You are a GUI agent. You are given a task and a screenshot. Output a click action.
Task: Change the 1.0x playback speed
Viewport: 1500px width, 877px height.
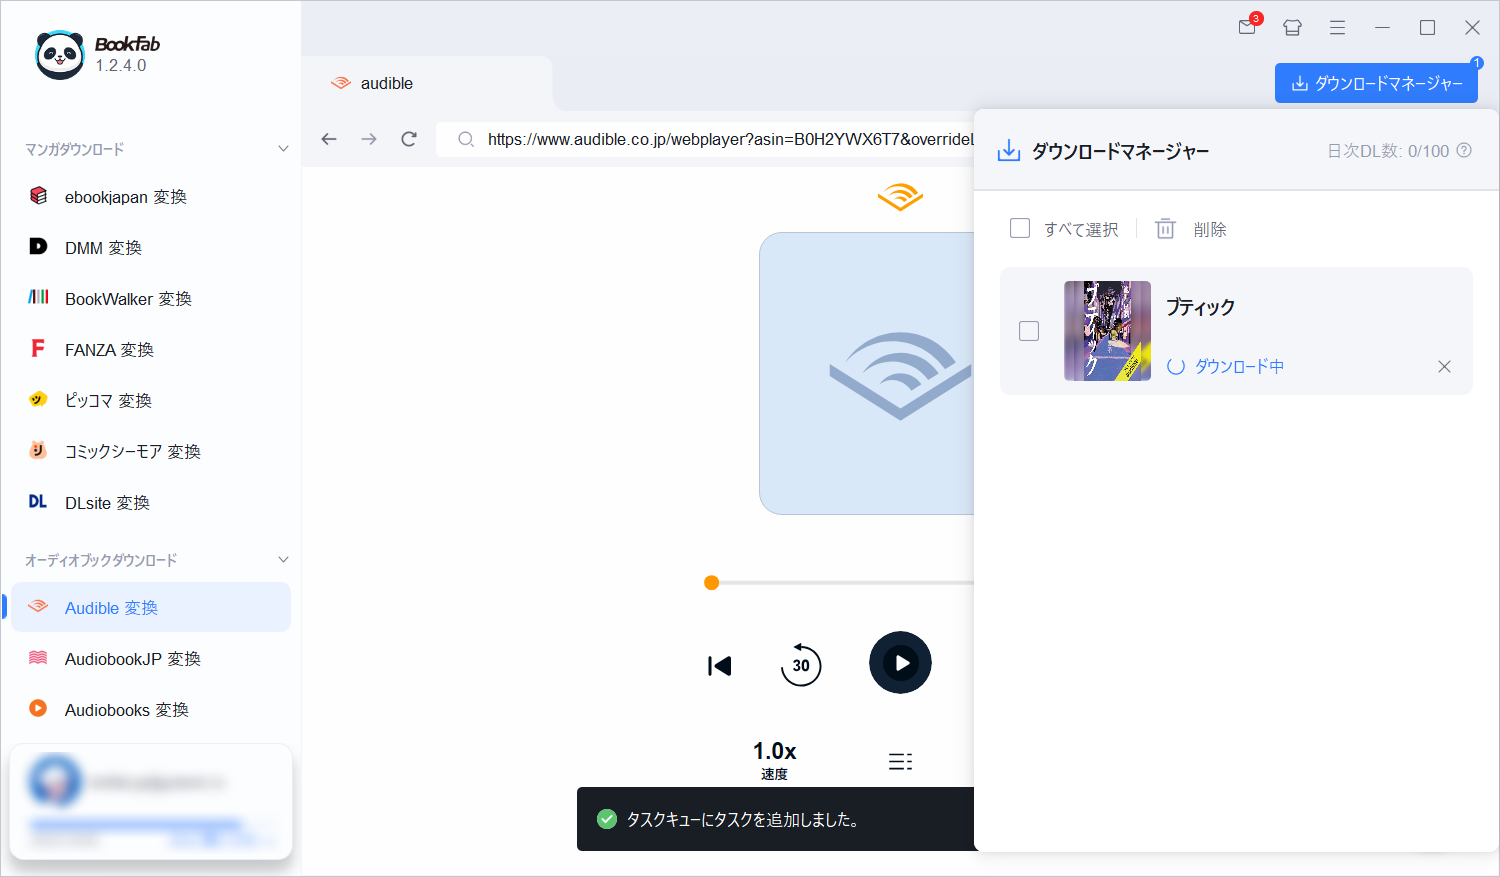point(774,760)
